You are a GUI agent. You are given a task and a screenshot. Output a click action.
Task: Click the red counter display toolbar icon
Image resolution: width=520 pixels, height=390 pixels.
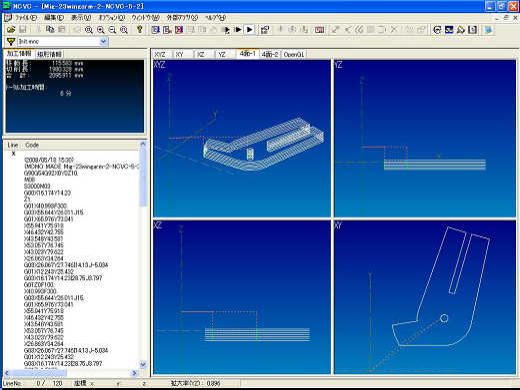coord(319,30)
